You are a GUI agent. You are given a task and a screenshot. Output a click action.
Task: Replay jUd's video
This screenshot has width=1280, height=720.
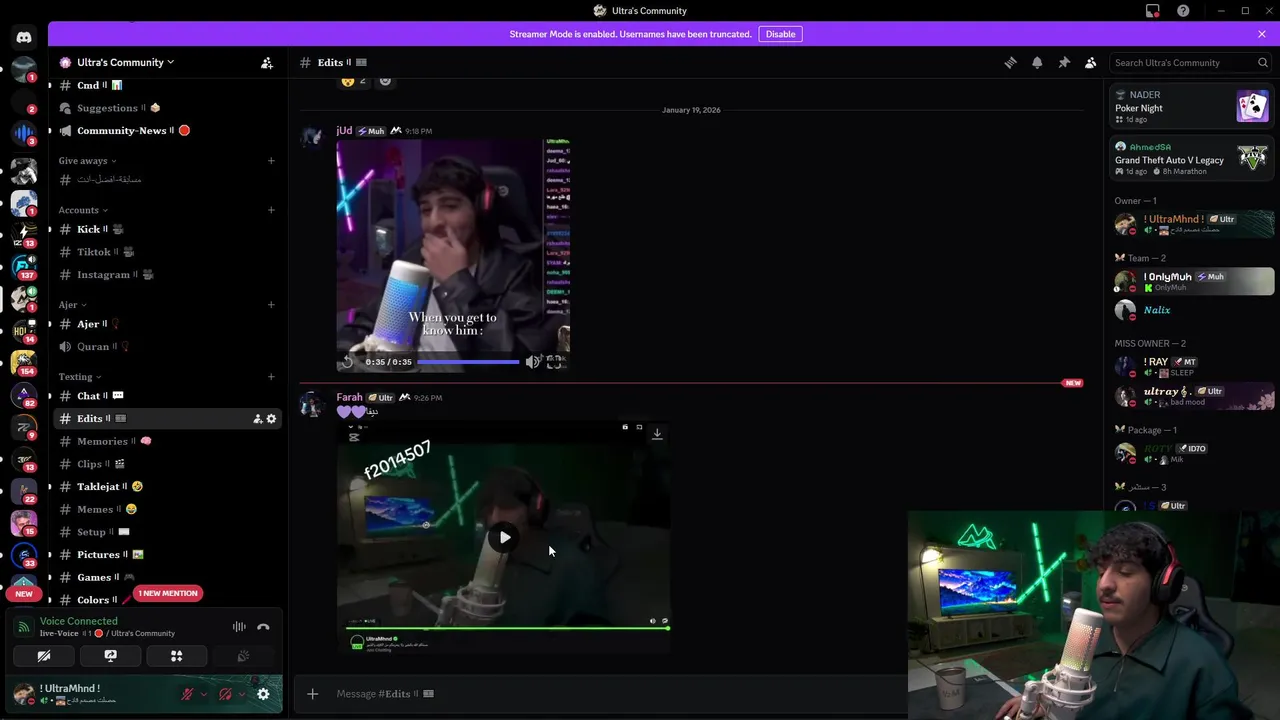tap(348, 362)
